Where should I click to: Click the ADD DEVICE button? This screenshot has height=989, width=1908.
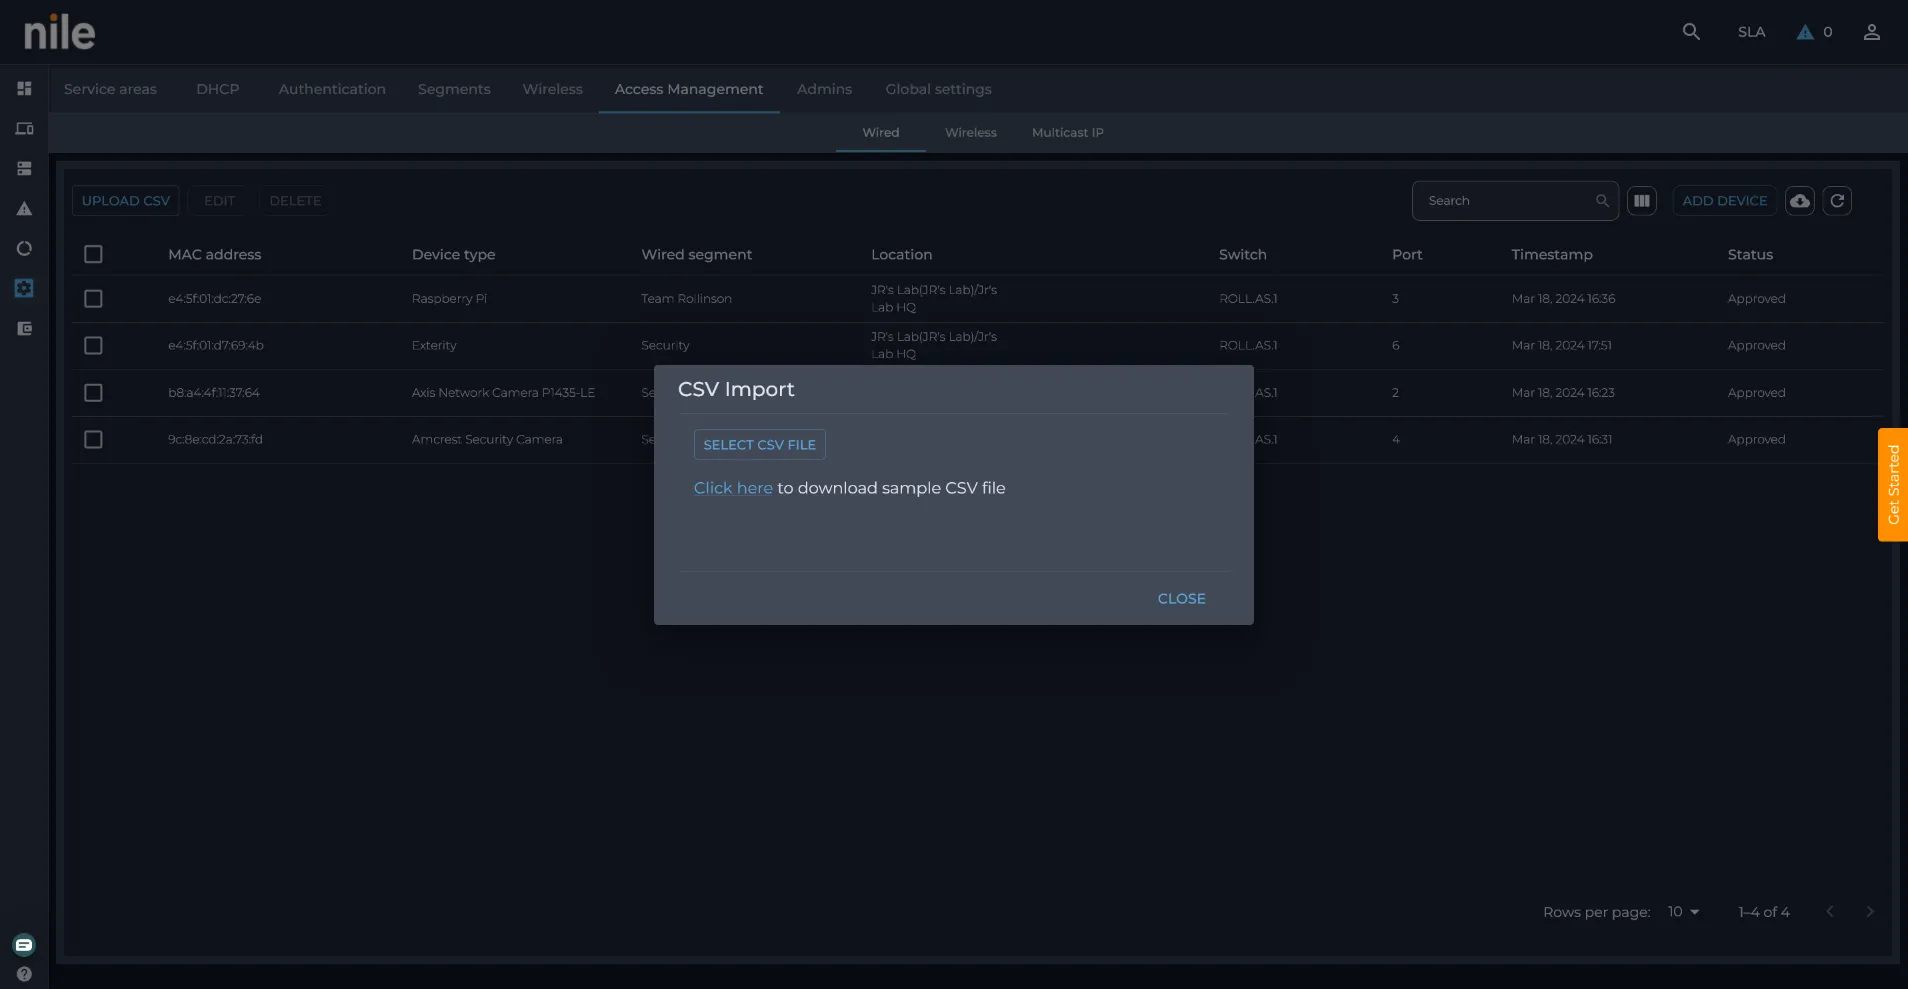[1724, 201]
